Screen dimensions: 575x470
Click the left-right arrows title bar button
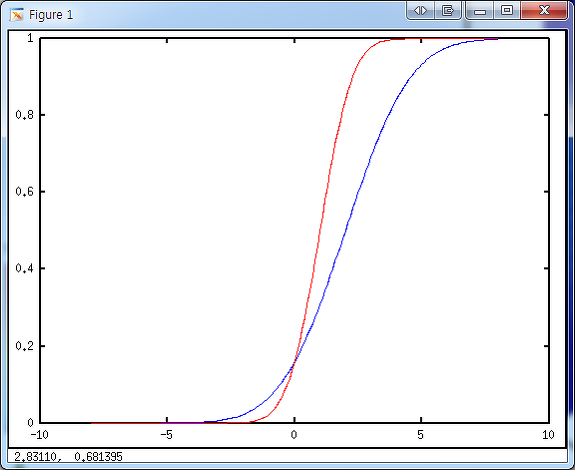420,10
